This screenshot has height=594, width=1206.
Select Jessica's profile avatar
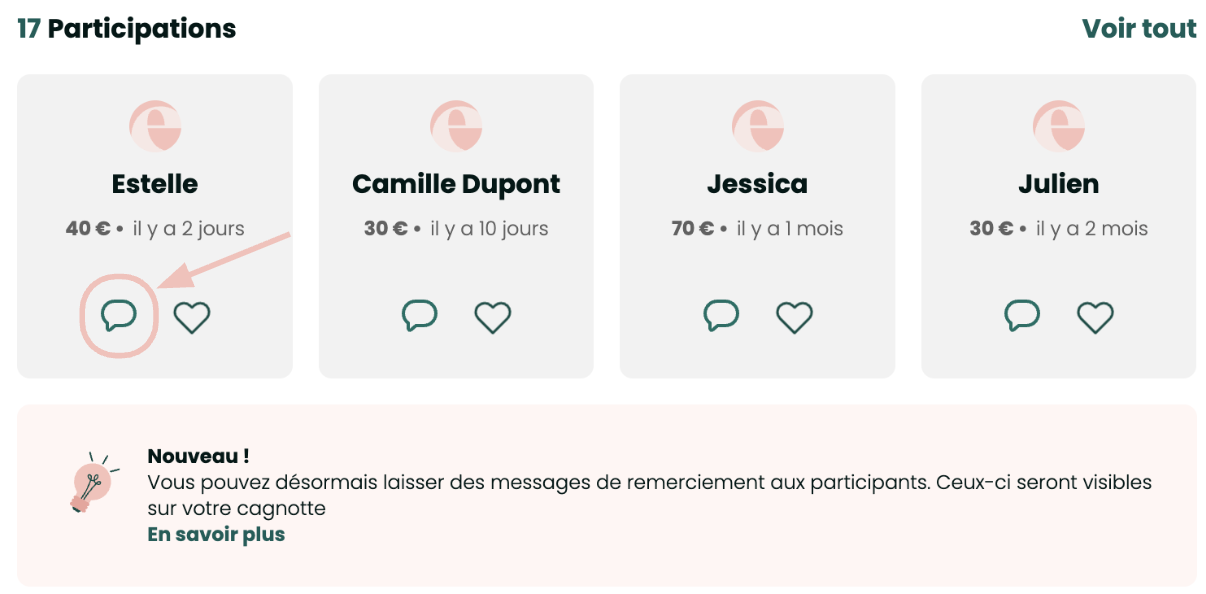click(757, 127)
